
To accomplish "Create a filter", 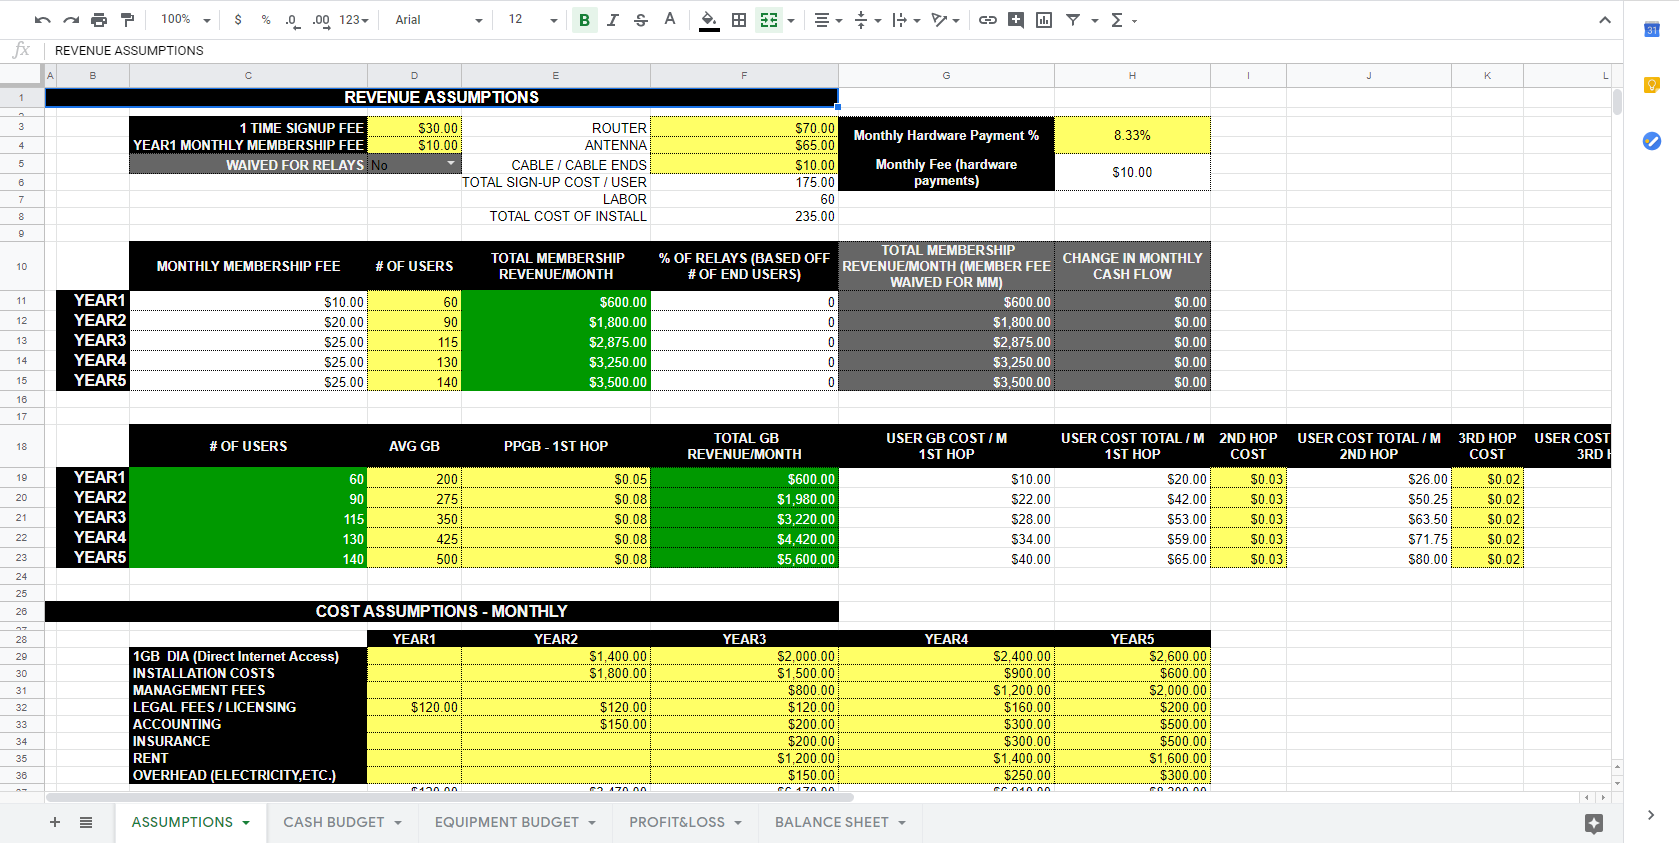I will pyautogui.click(x=1073, y=20).
